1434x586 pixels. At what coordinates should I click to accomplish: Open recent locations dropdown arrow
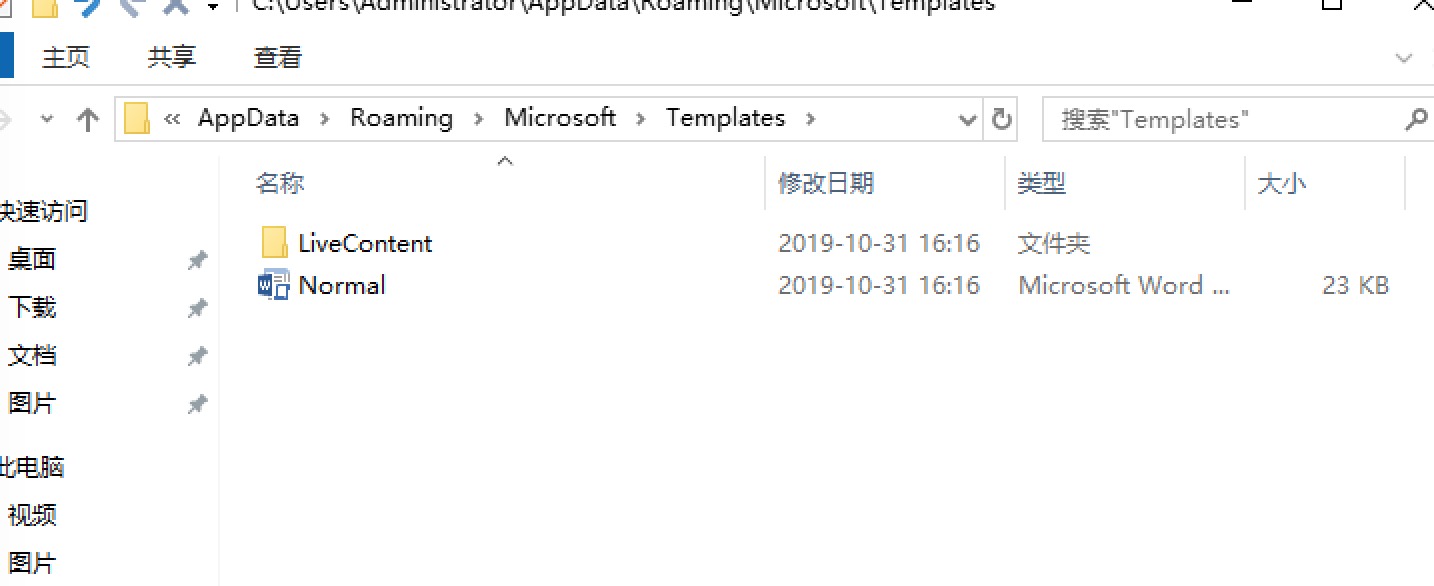point(46,119)
